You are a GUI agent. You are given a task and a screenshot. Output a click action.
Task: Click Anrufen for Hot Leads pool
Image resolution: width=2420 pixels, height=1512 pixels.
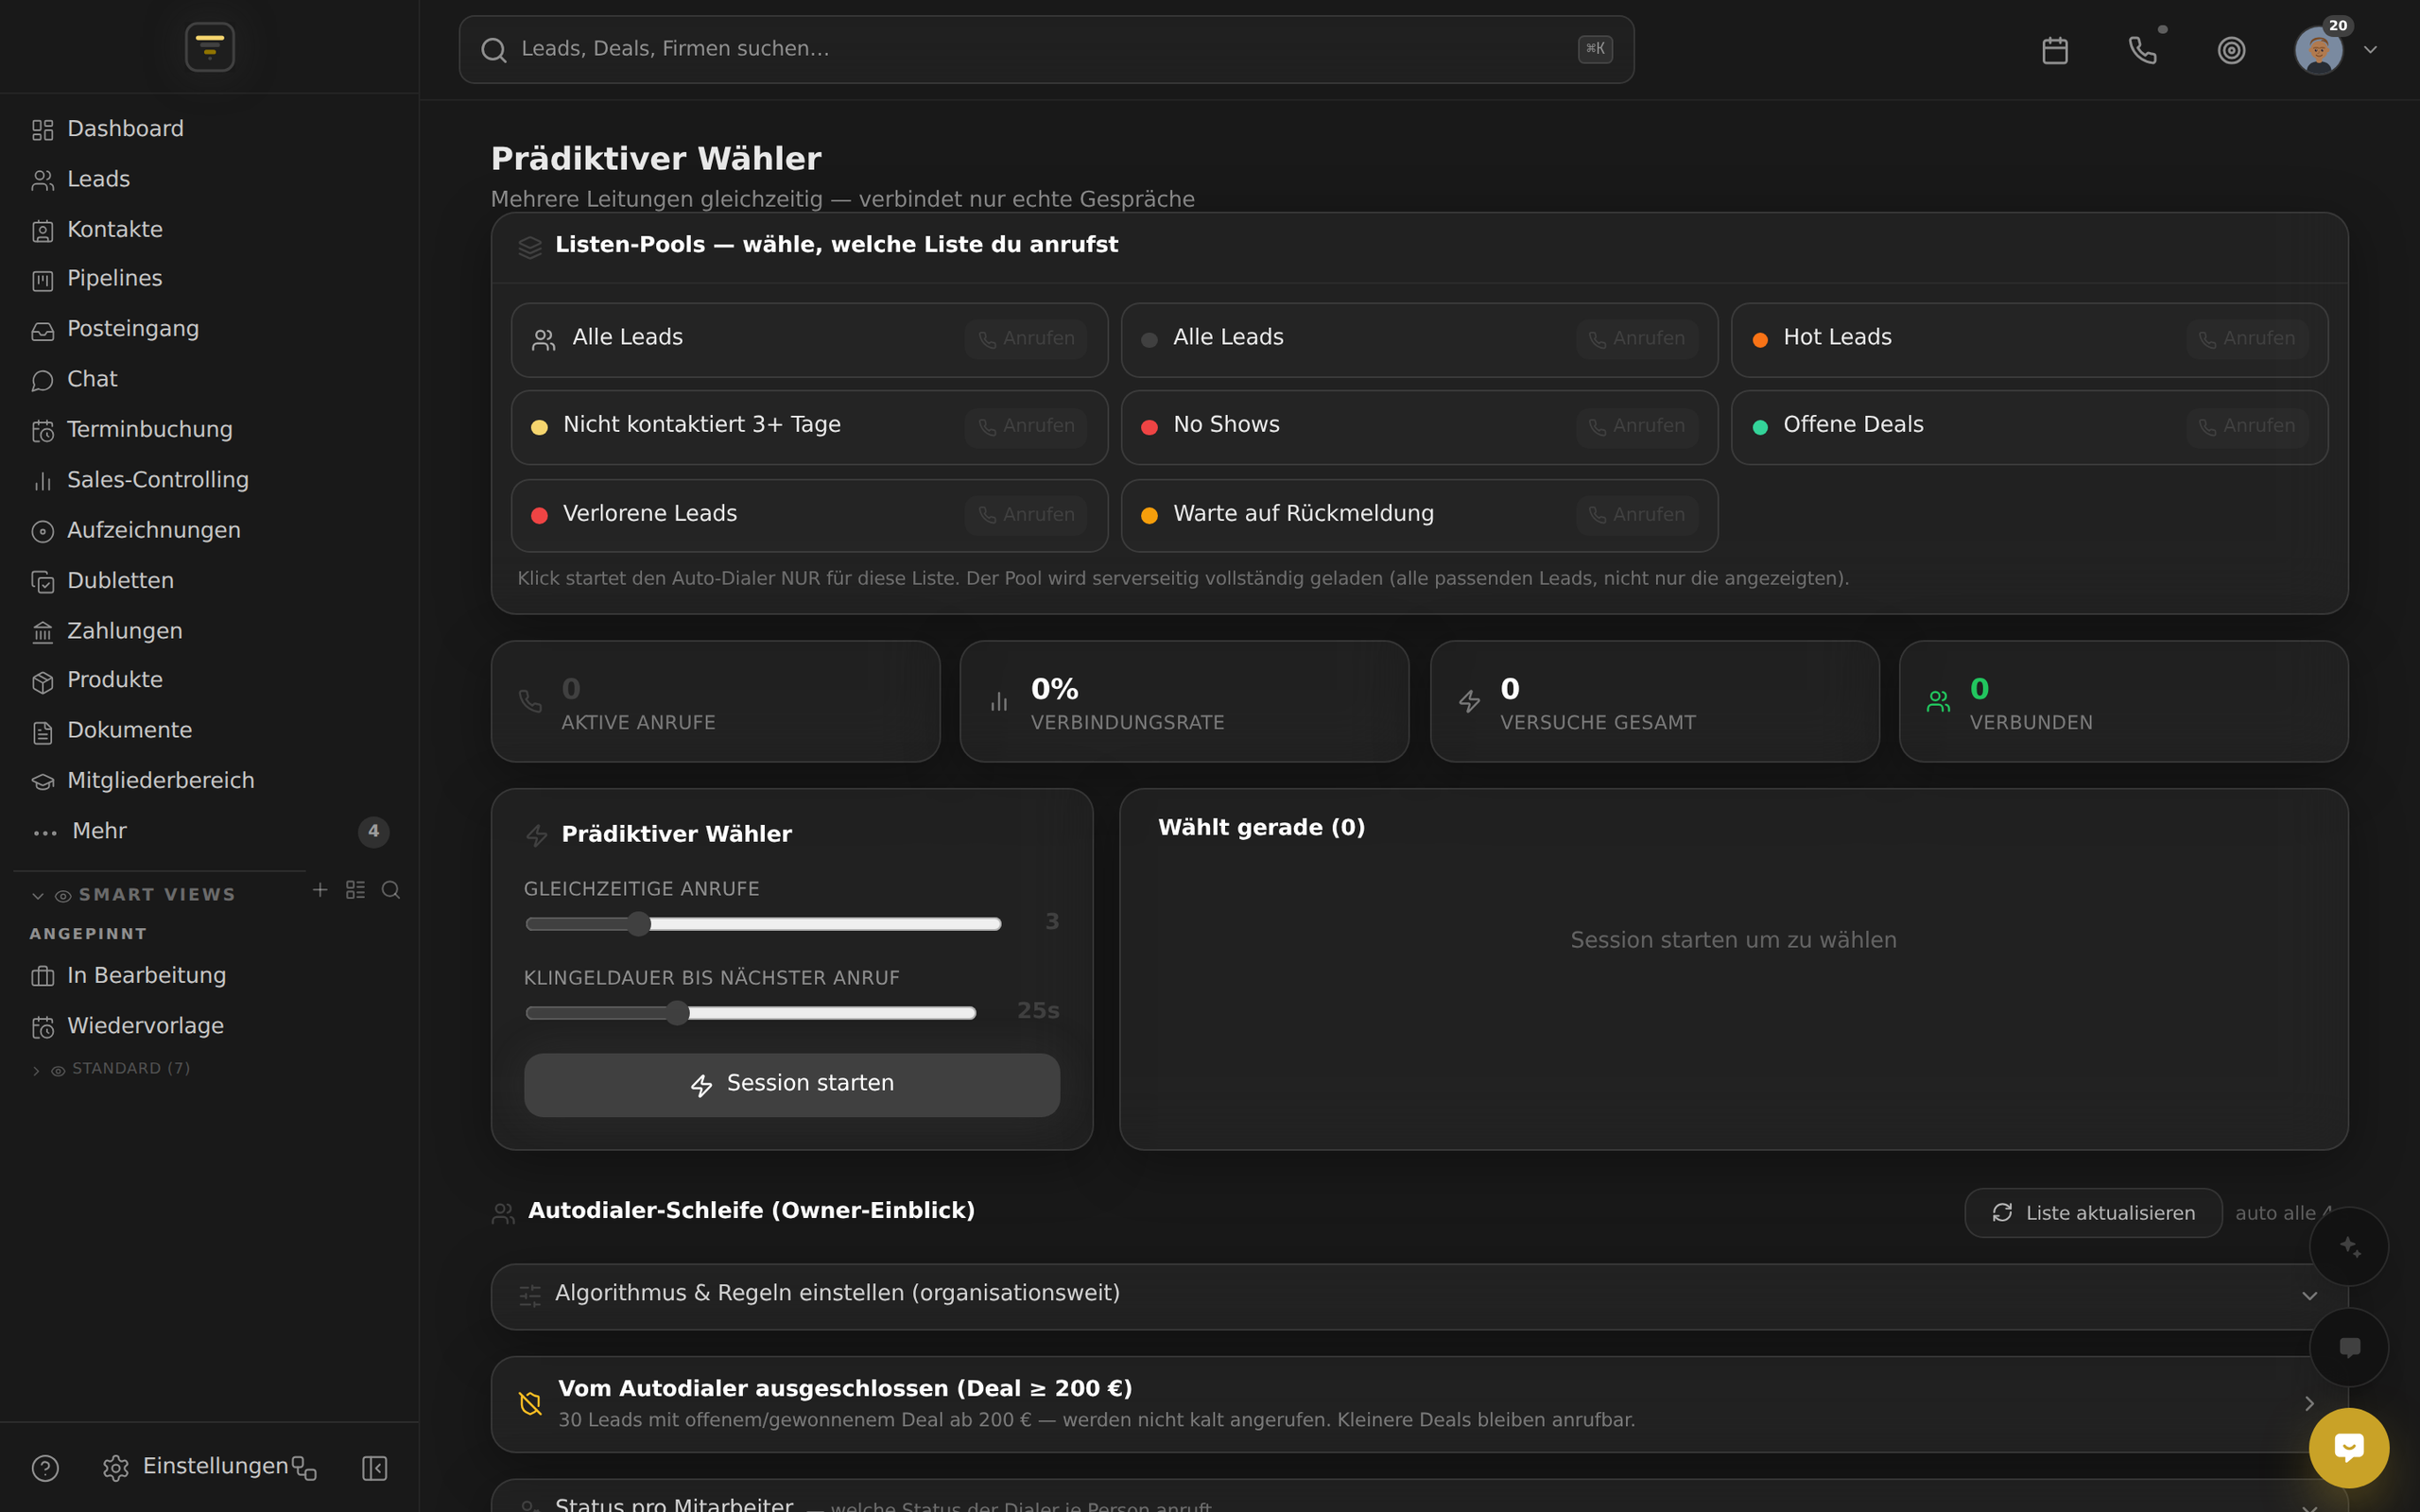pyautogui.click(x=2247, y=339)
